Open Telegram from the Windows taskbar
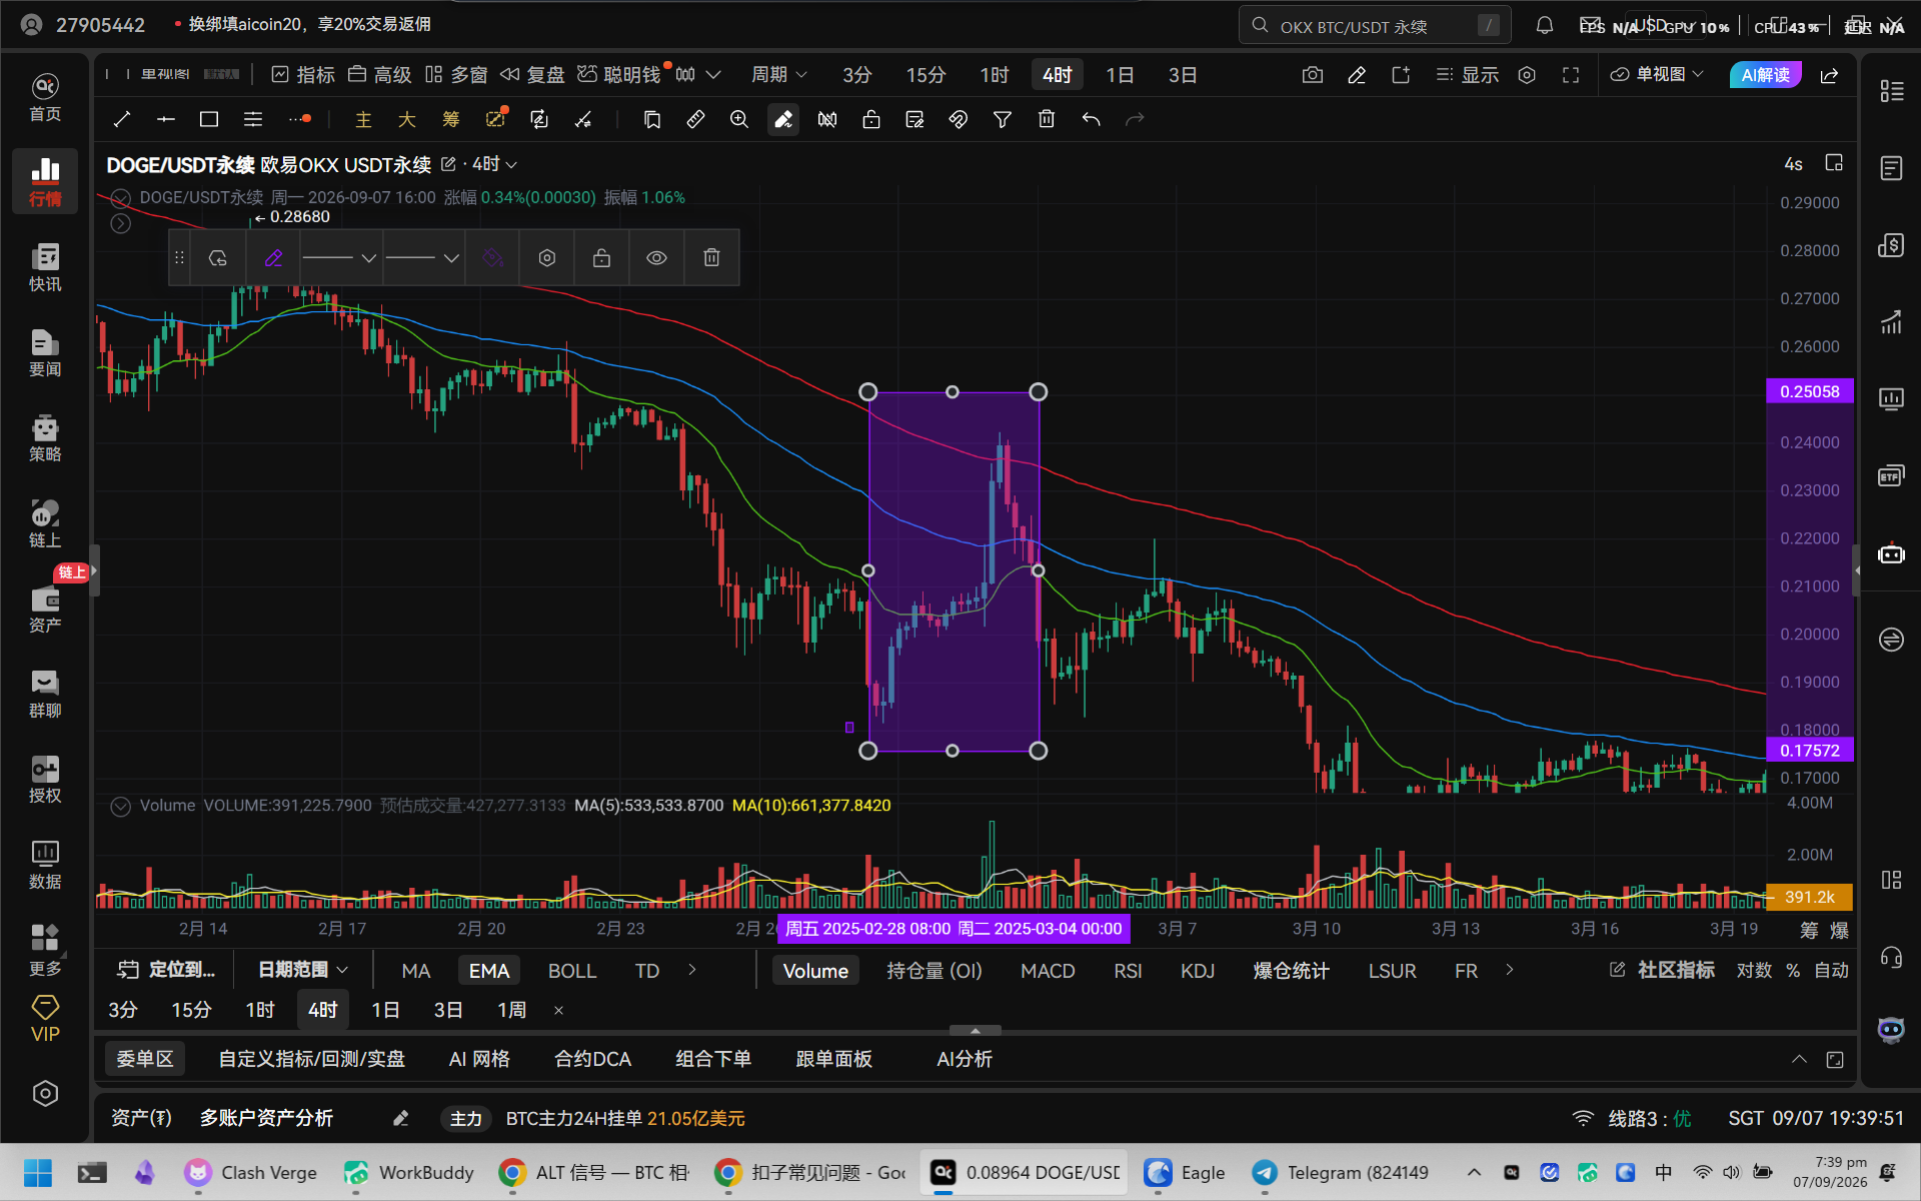The width and height of the screenshot is (1921, 1201). tap(1343, 1173)
